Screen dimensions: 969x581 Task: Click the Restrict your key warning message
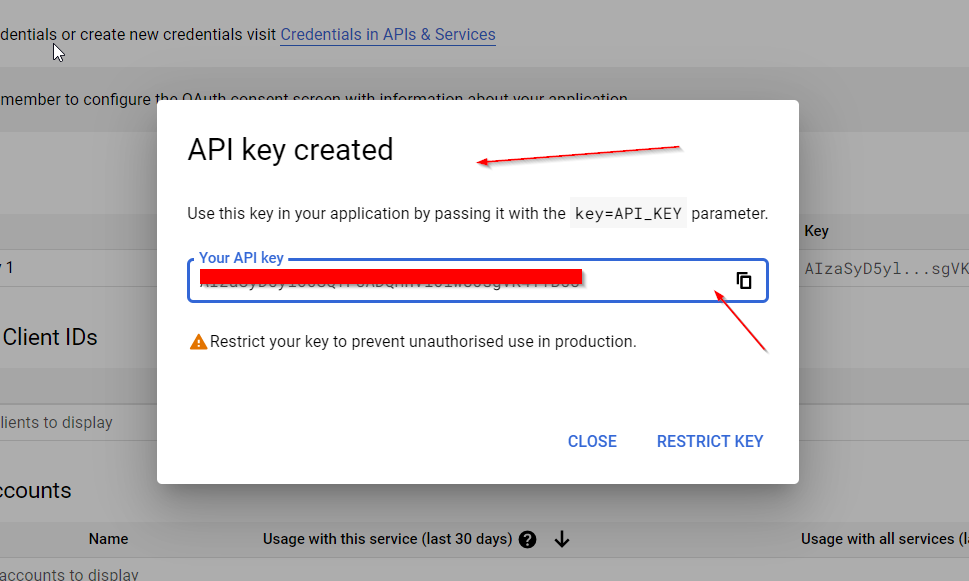click(x=422, y=342)
